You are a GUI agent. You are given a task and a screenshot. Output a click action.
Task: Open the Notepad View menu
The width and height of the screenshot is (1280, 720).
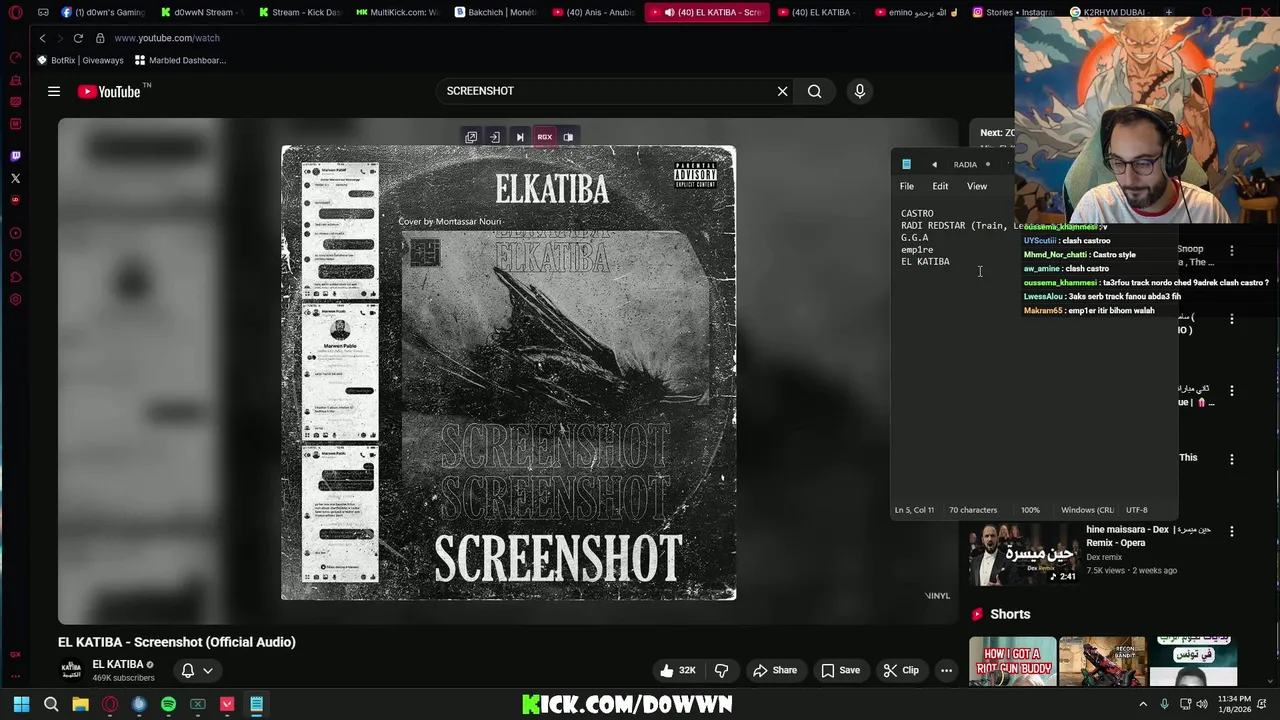pos(977,186)
